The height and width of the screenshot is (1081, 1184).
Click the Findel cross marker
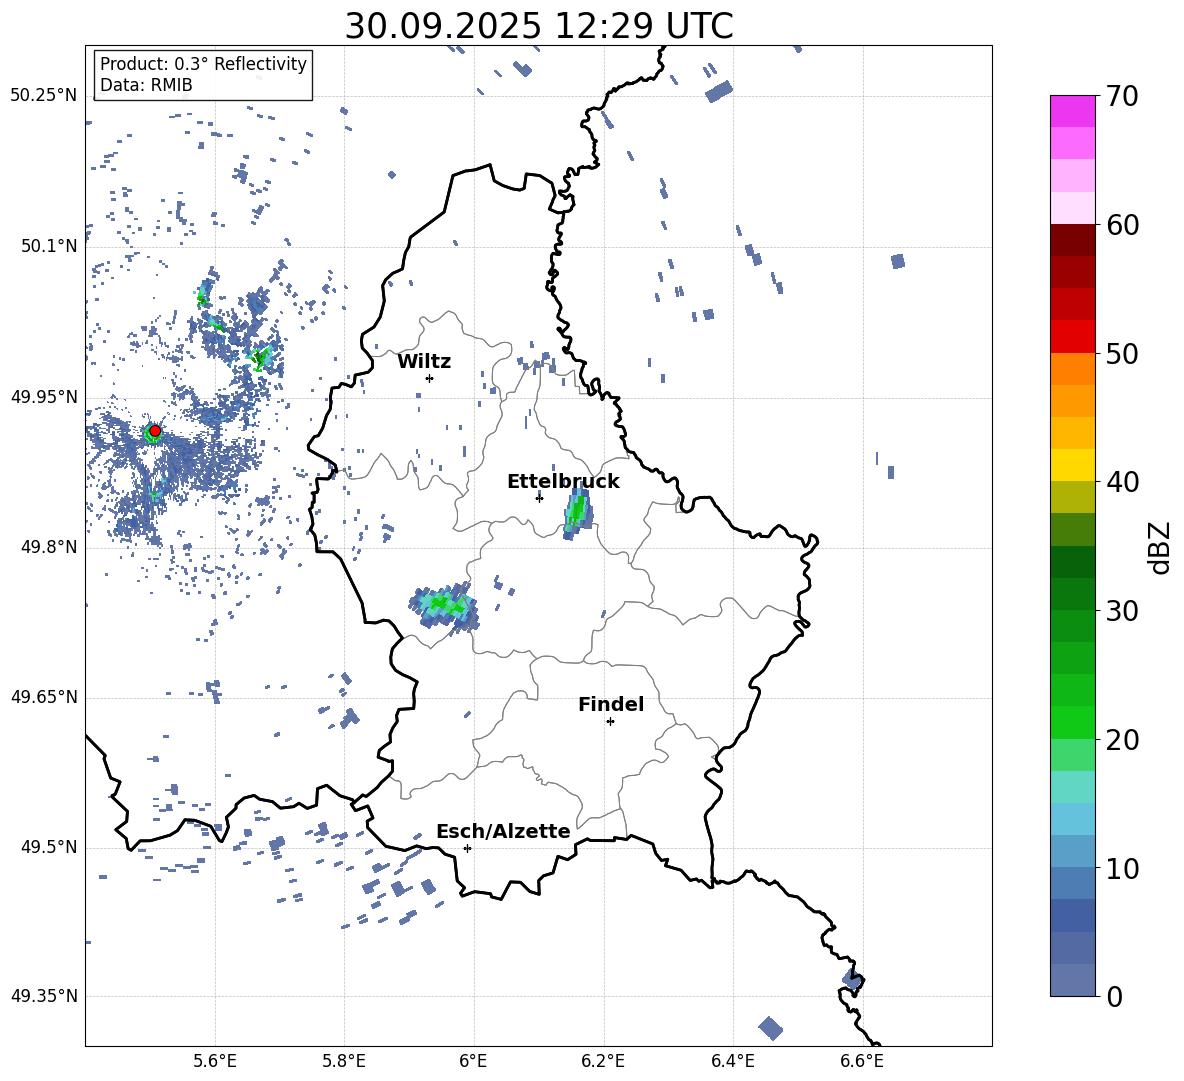[610, 722]
